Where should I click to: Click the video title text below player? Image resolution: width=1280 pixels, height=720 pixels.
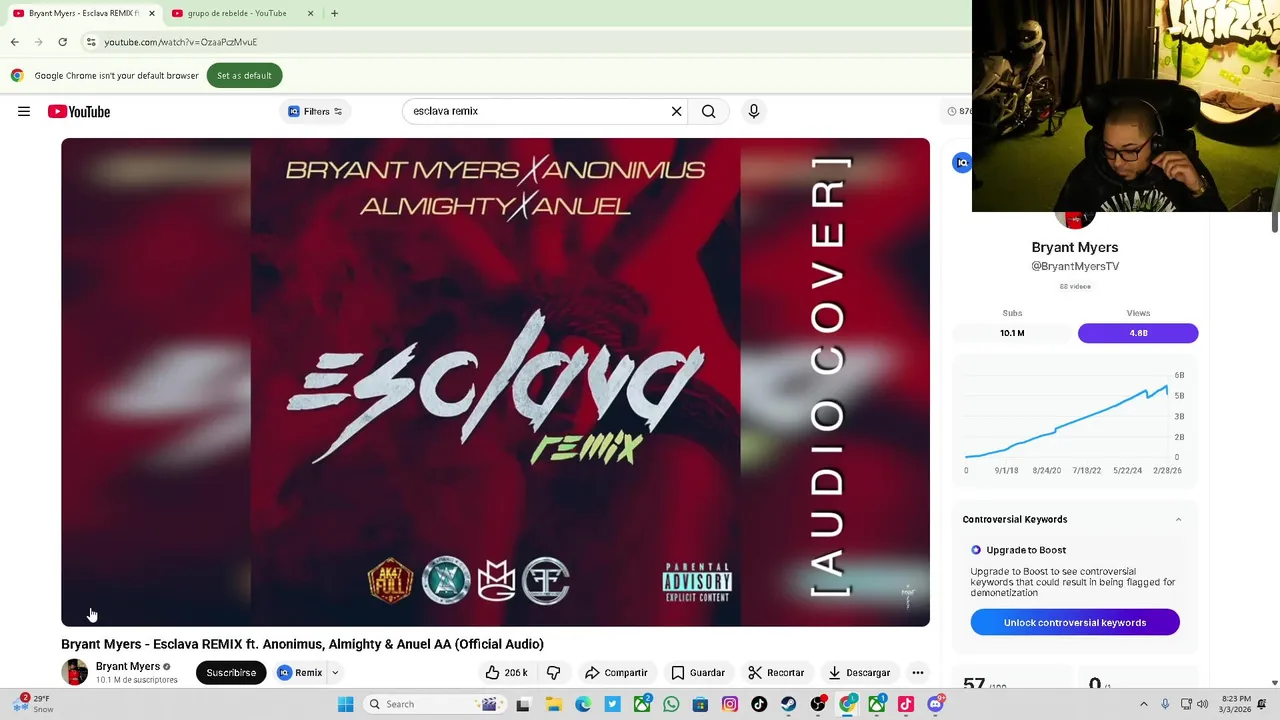302,644
